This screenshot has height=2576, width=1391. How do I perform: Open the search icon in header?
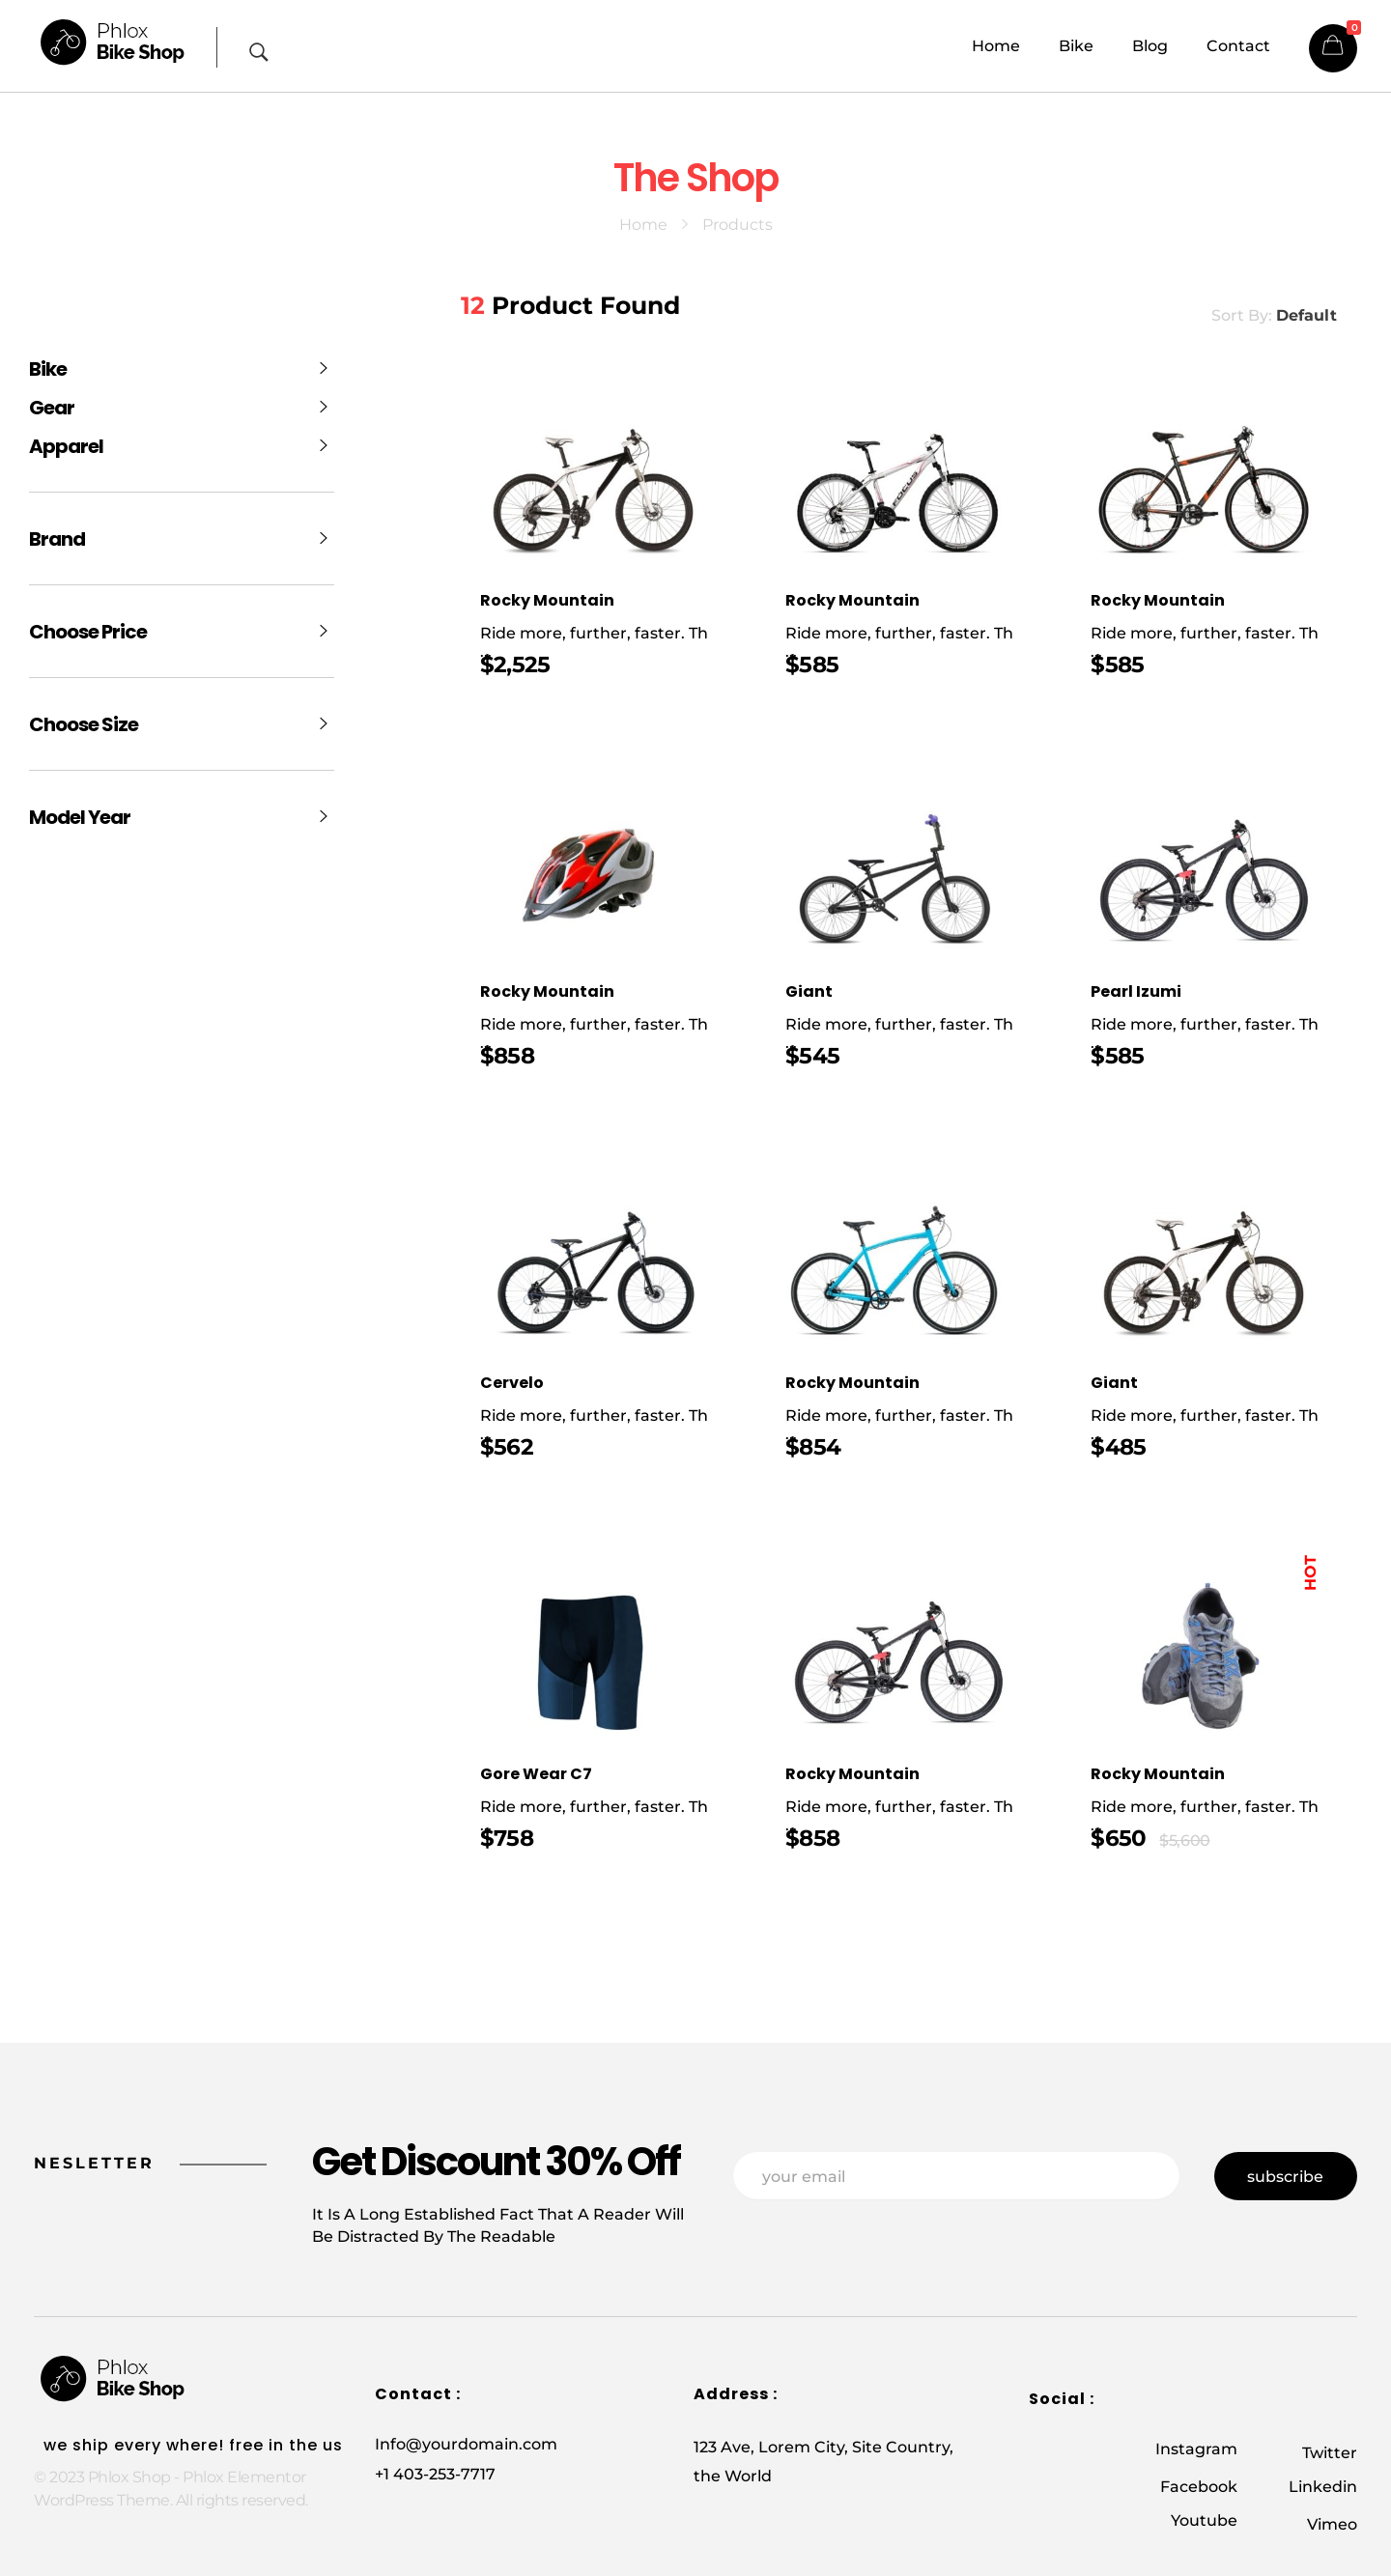258,52
